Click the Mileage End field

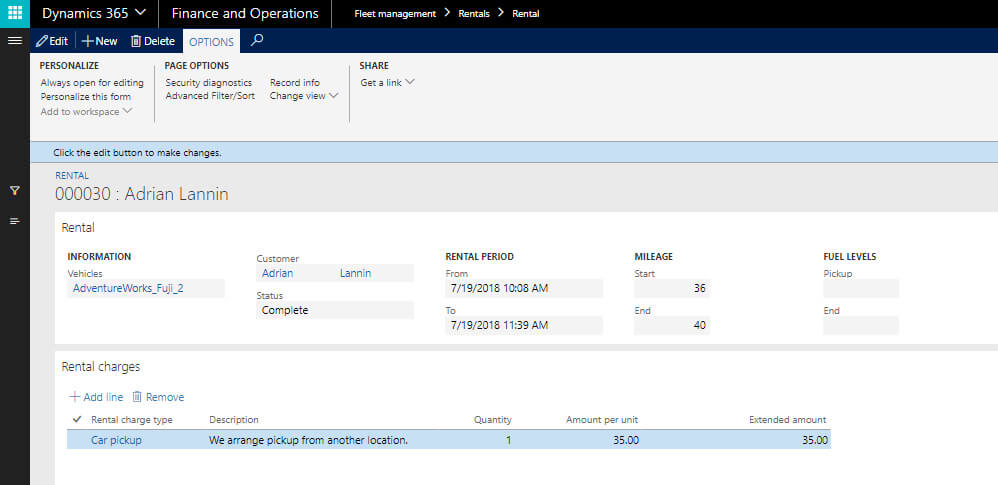671,325
